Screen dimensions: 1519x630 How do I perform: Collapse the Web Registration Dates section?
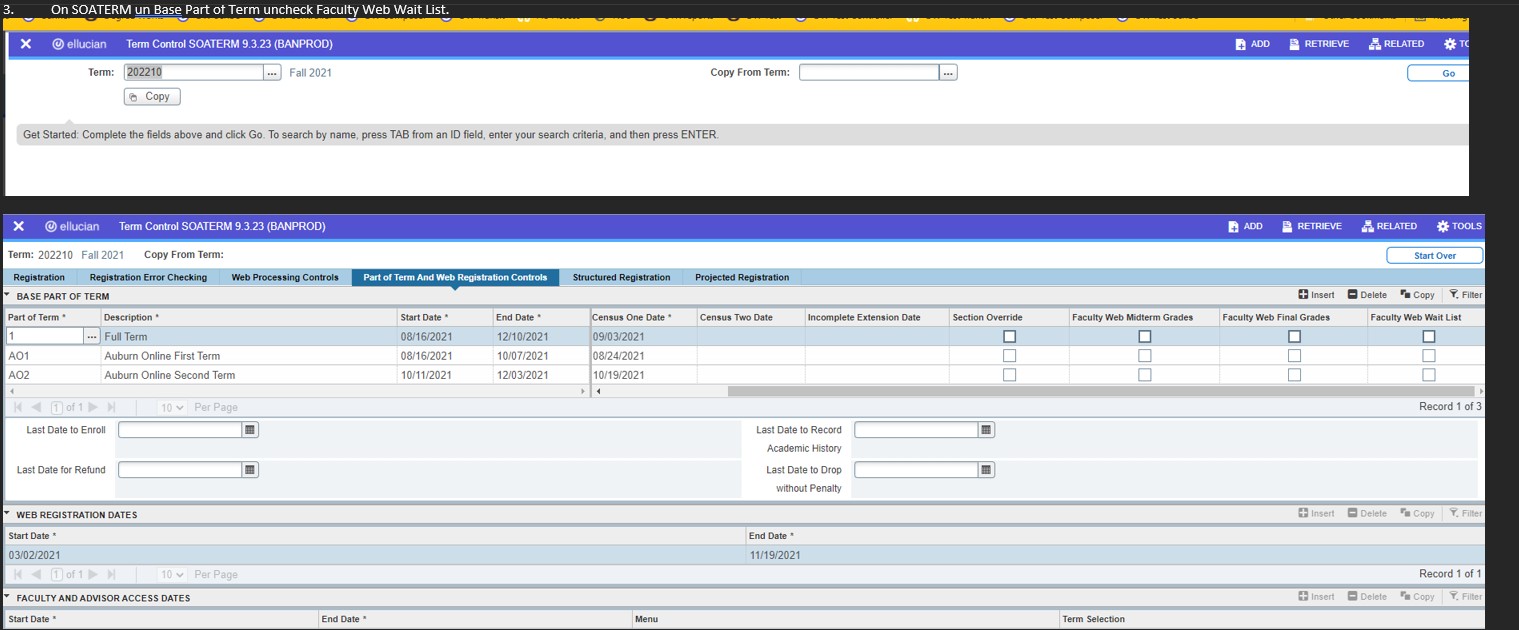[x=9, y=514]
